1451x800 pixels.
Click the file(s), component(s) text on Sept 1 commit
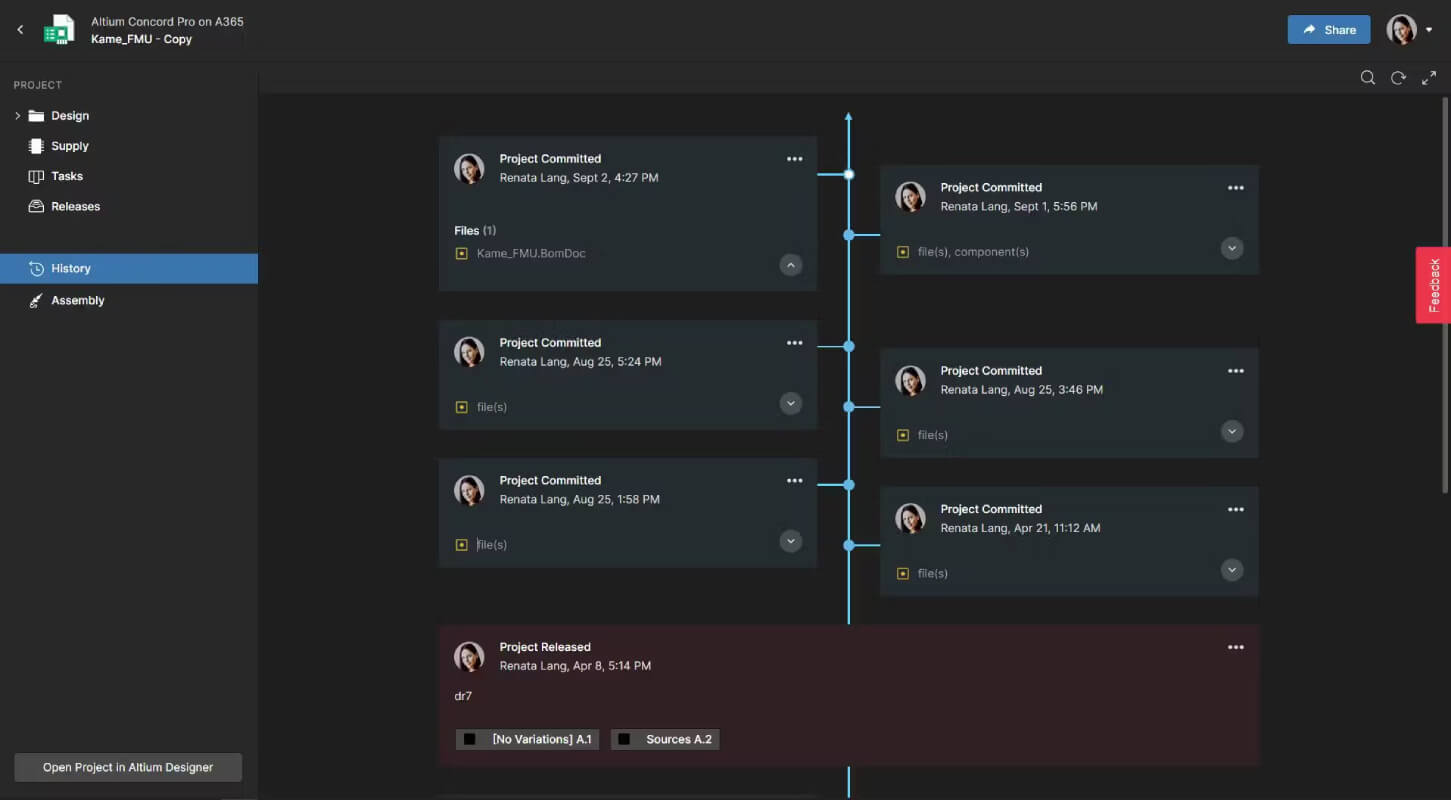(973, 252)
